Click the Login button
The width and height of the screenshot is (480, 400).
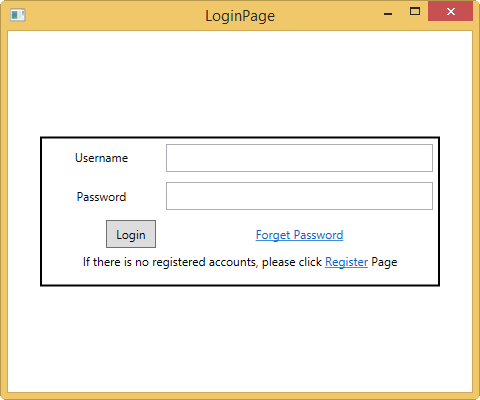[x=131, y=234]
